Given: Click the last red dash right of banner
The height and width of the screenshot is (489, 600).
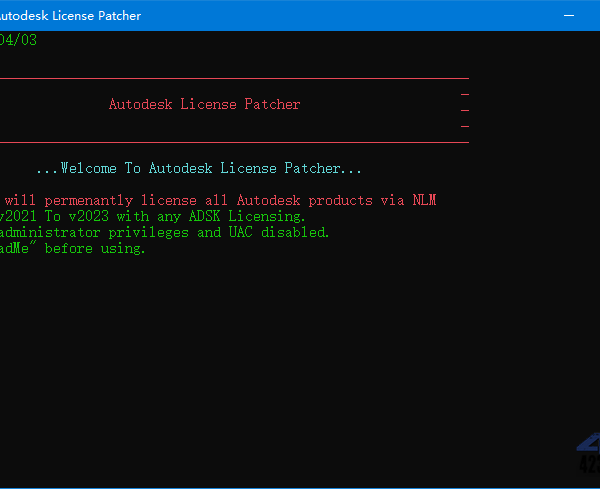Looking at the screenshot, I should click(464, 127).
